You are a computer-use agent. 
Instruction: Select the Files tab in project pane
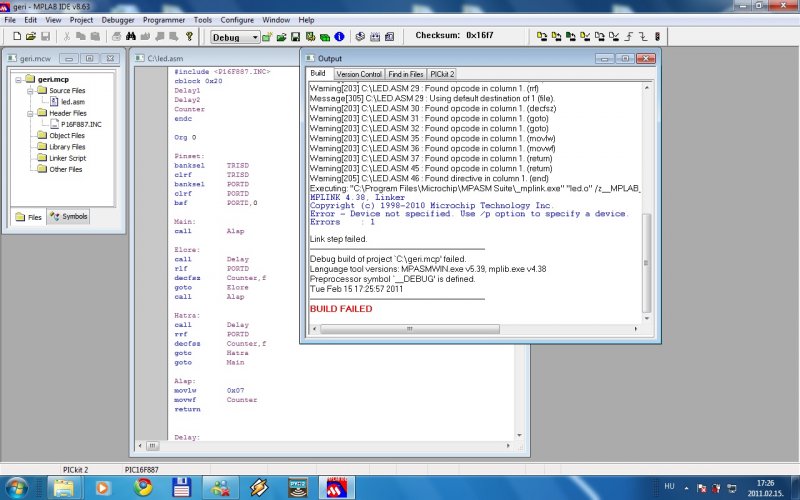coord(29,217)
